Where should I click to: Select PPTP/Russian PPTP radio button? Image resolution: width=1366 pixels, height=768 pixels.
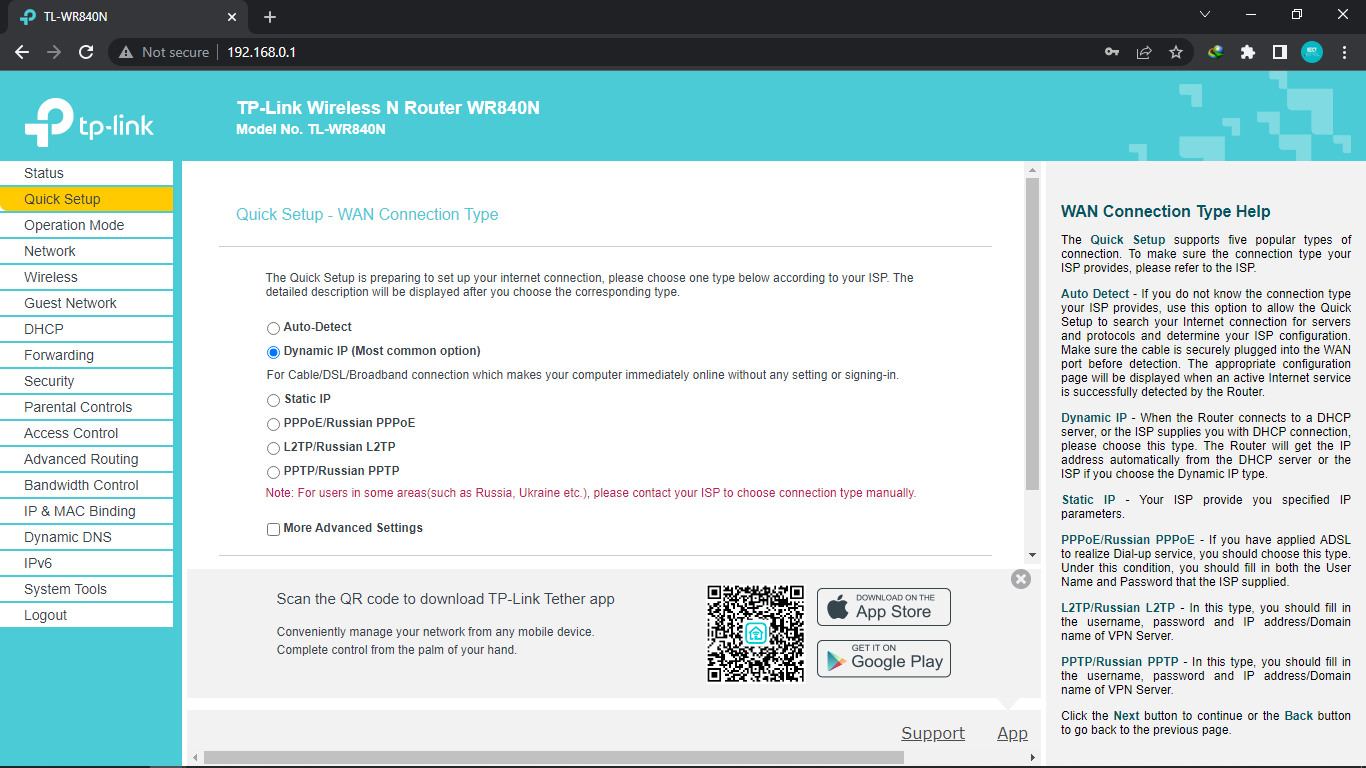273,472
